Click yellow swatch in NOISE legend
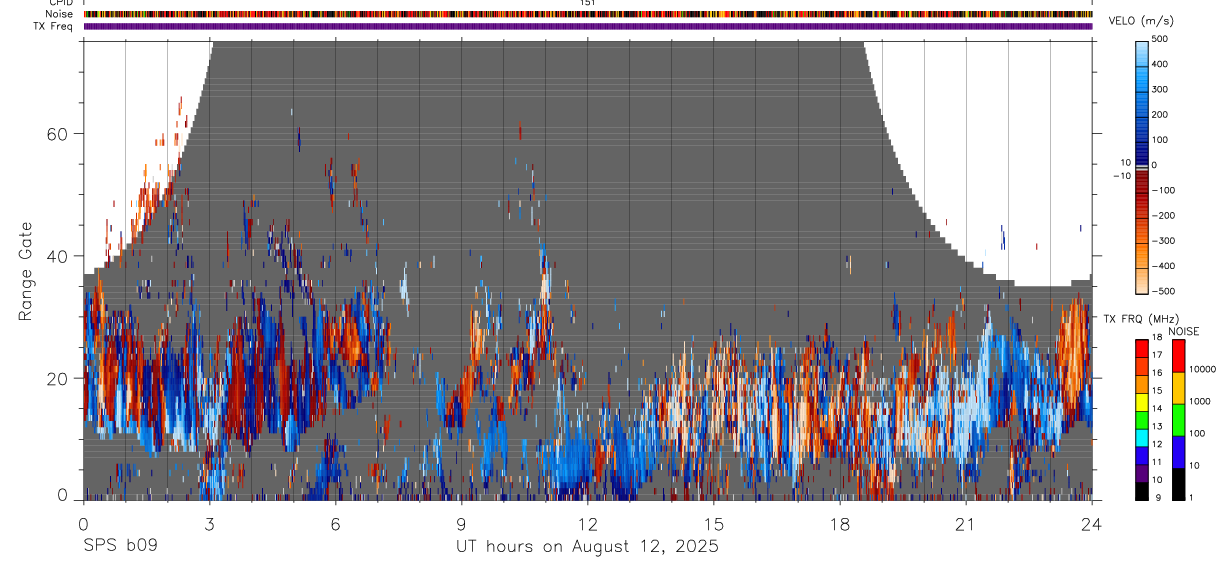This screenshot has height=567, width=1228. tap(1179, 387)
